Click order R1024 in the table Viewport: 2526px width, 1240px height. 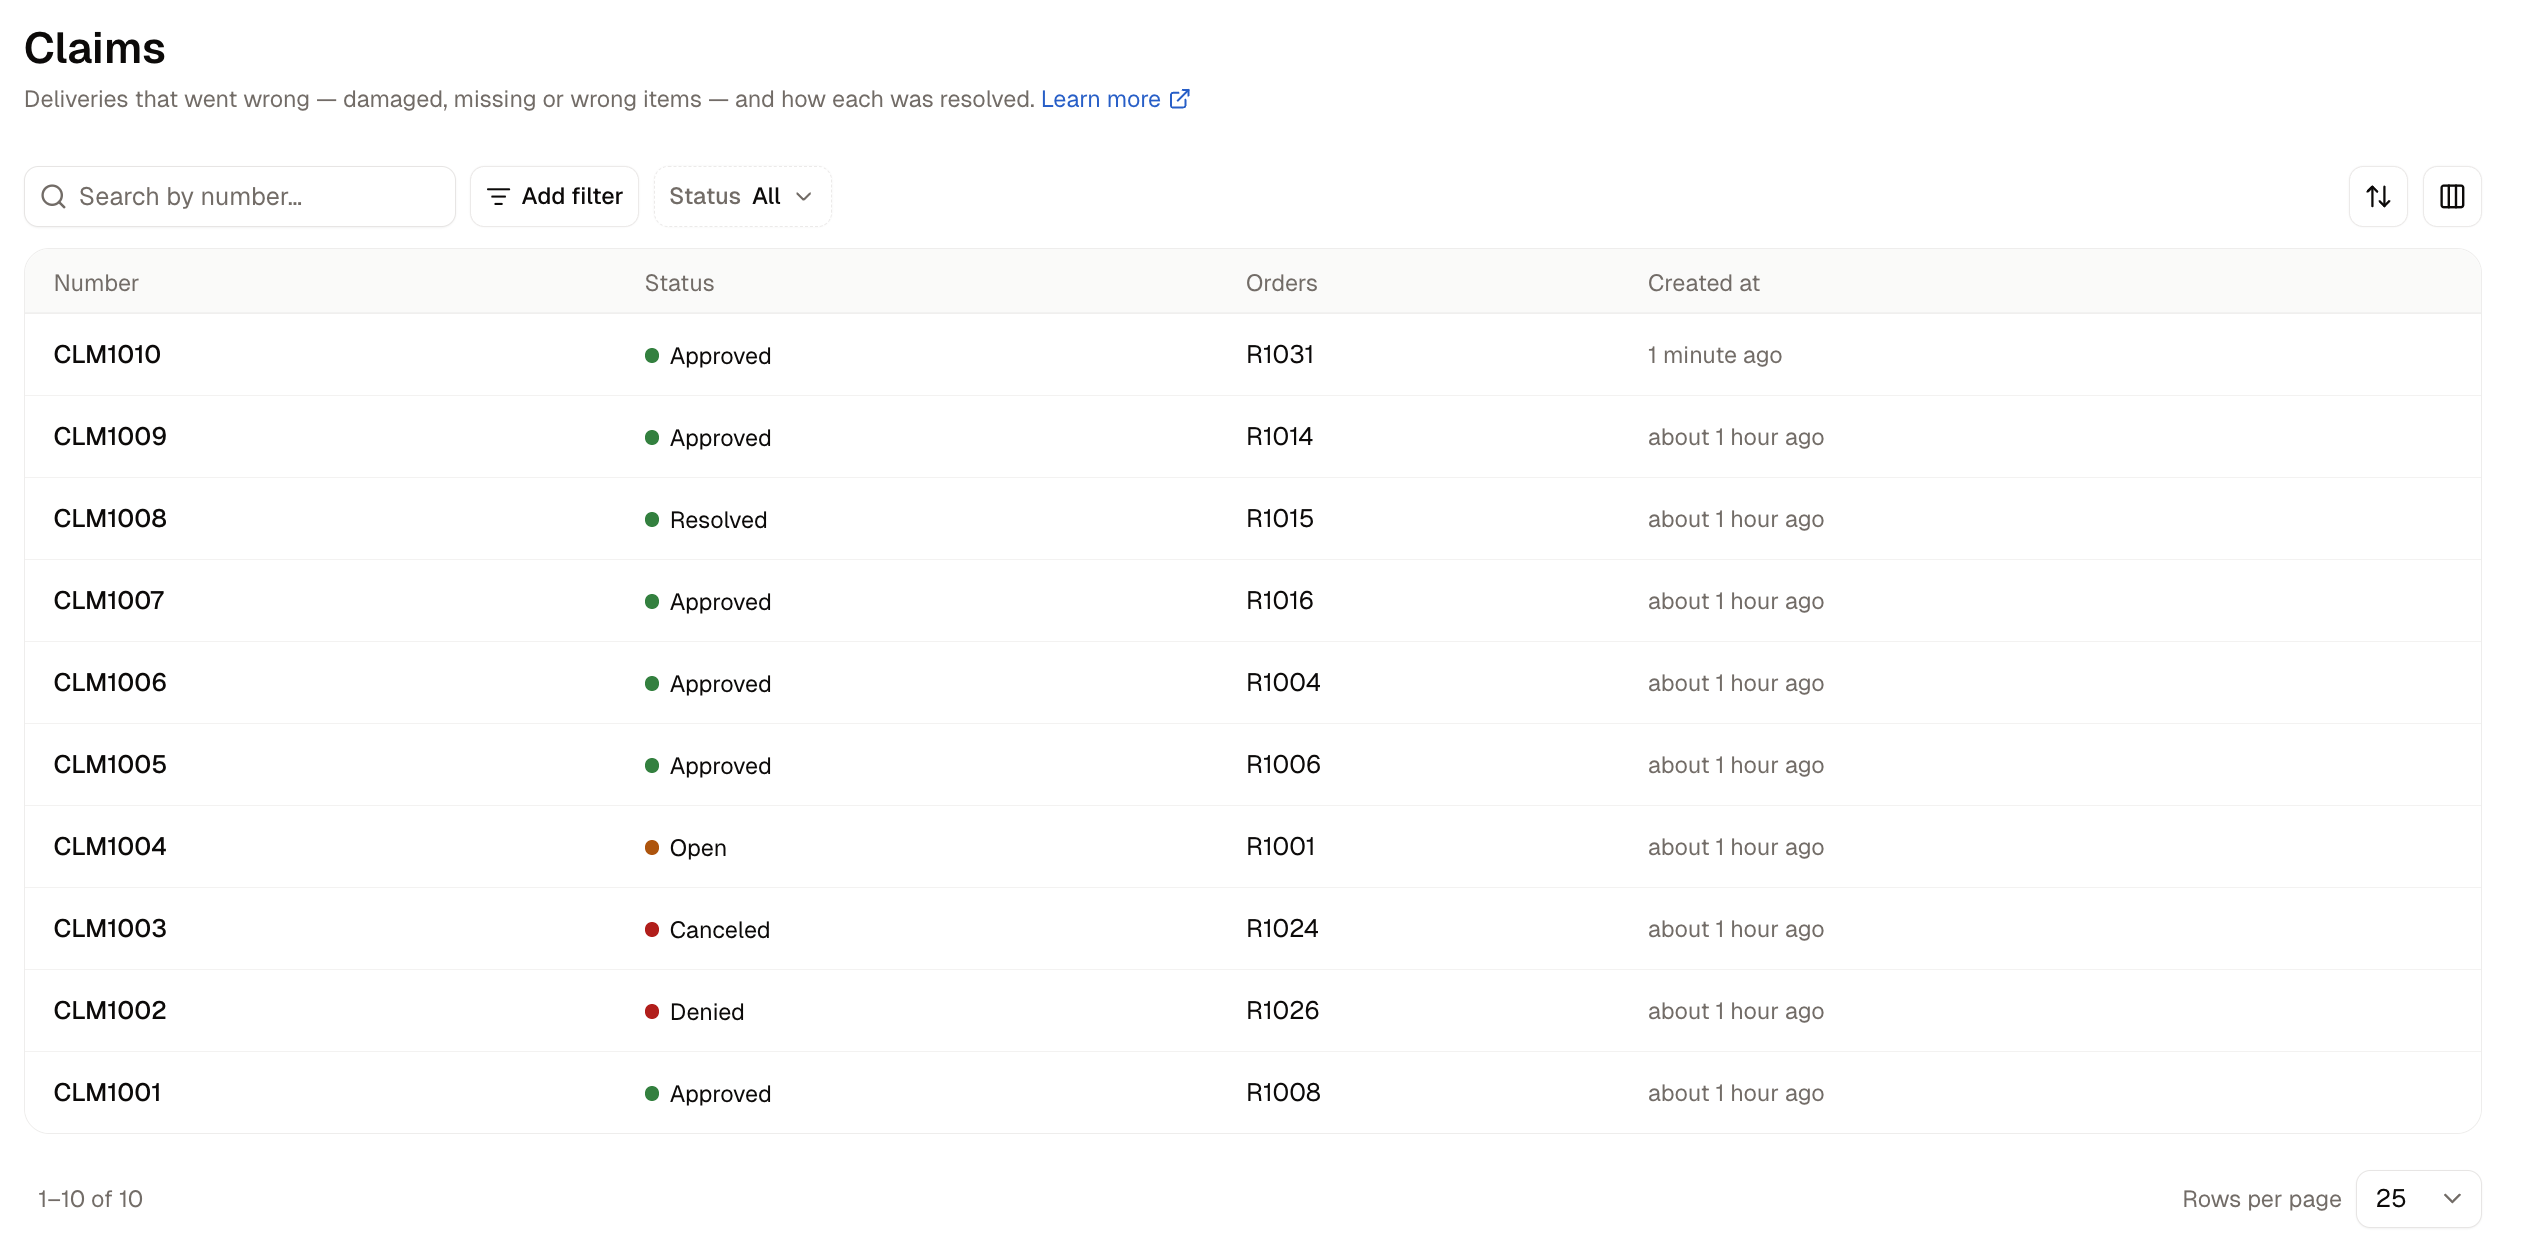pos(1282,929)
